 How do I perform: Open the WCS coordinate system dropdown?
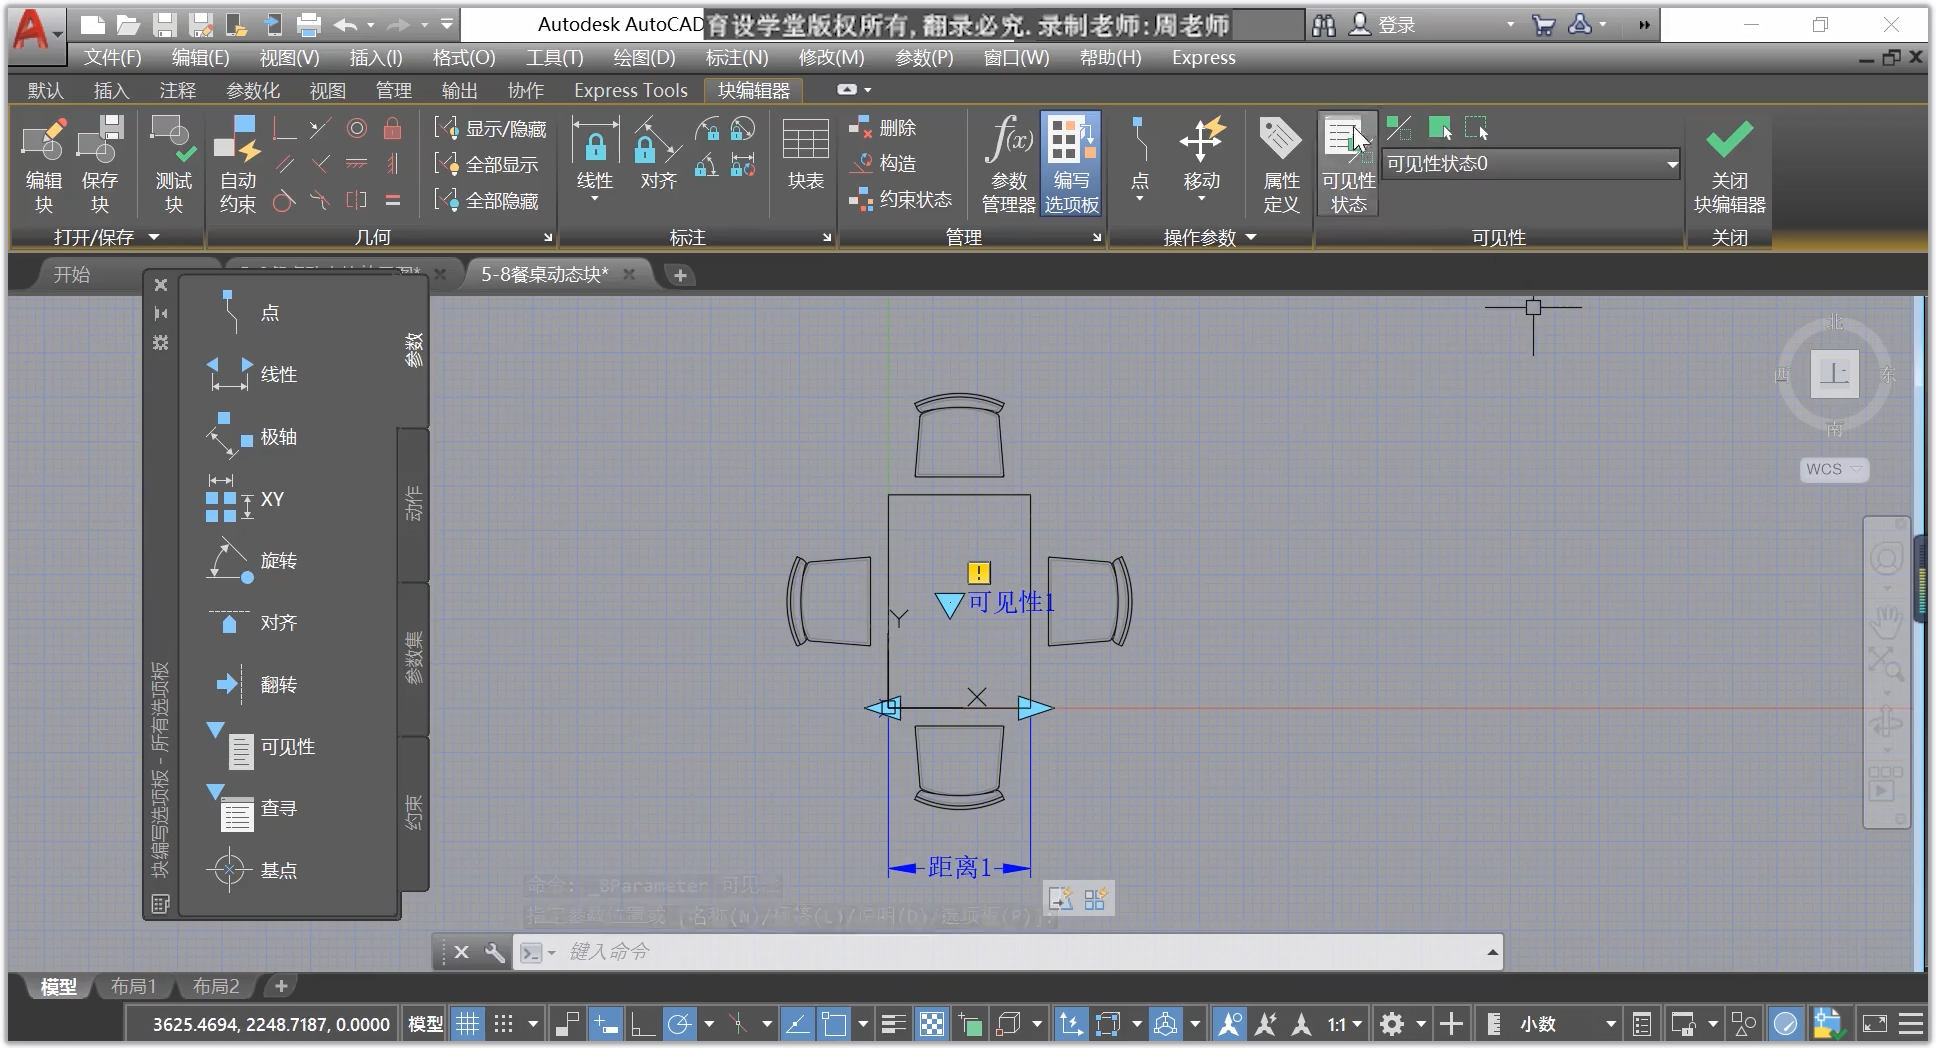[1834, 469]
